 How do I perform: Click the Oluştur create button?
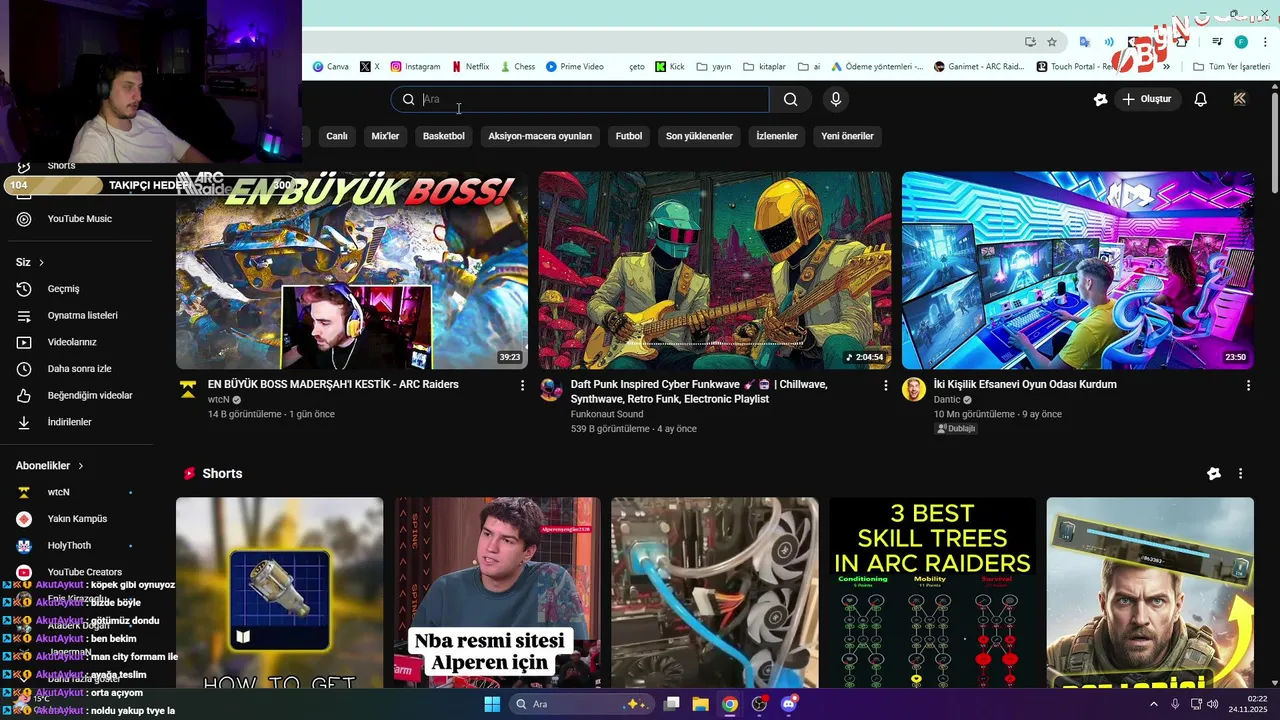(1146, 99)
